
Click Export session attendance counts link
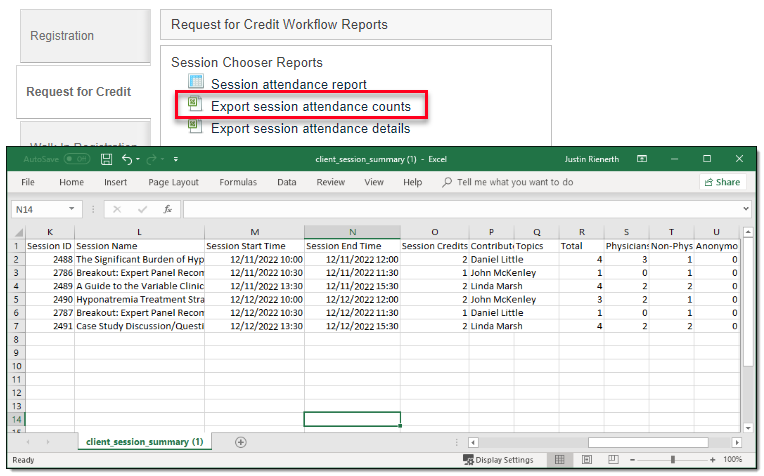[x=311, y=106]
